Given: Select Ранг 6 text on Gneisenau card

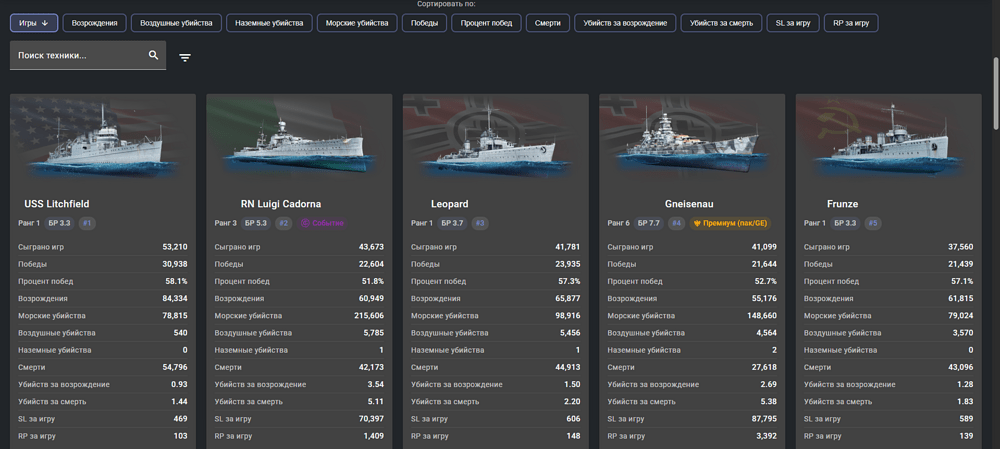Looking at the screenshot, I should [618, 223].
